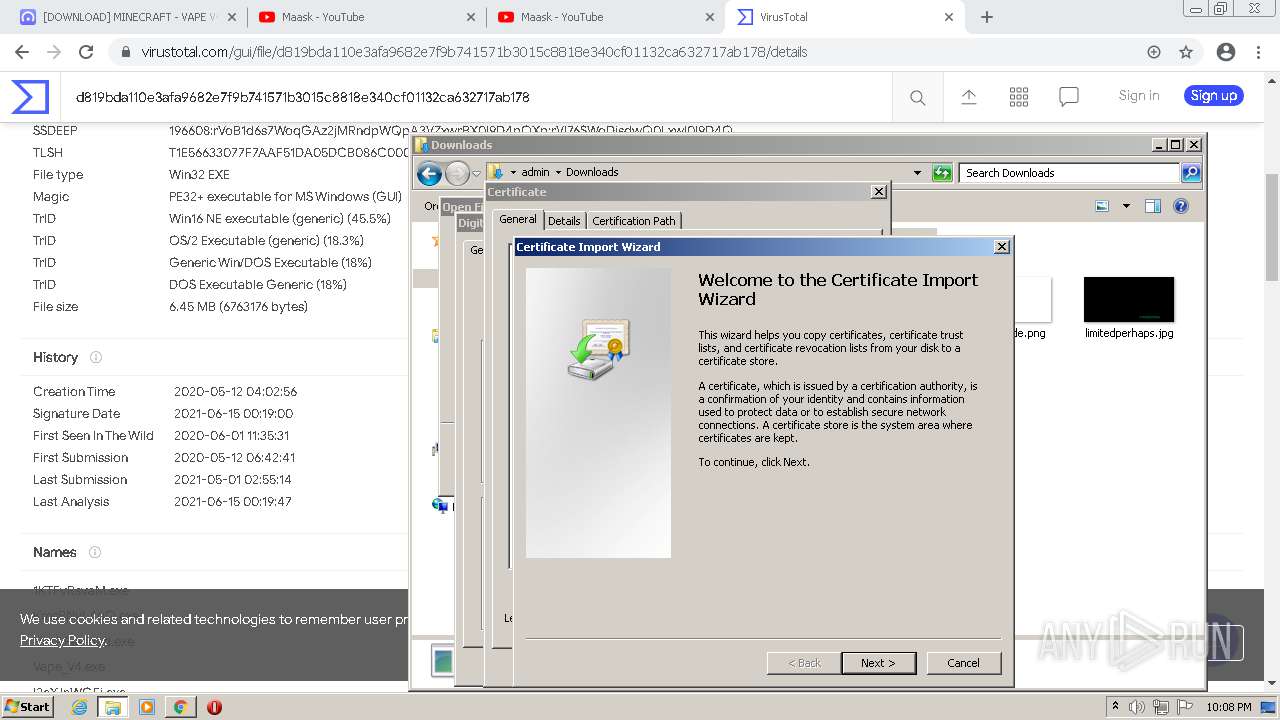Click the network tray icon
Image resolution: width=1280 pixels, height=720 pixels.
click(1160, 707)
